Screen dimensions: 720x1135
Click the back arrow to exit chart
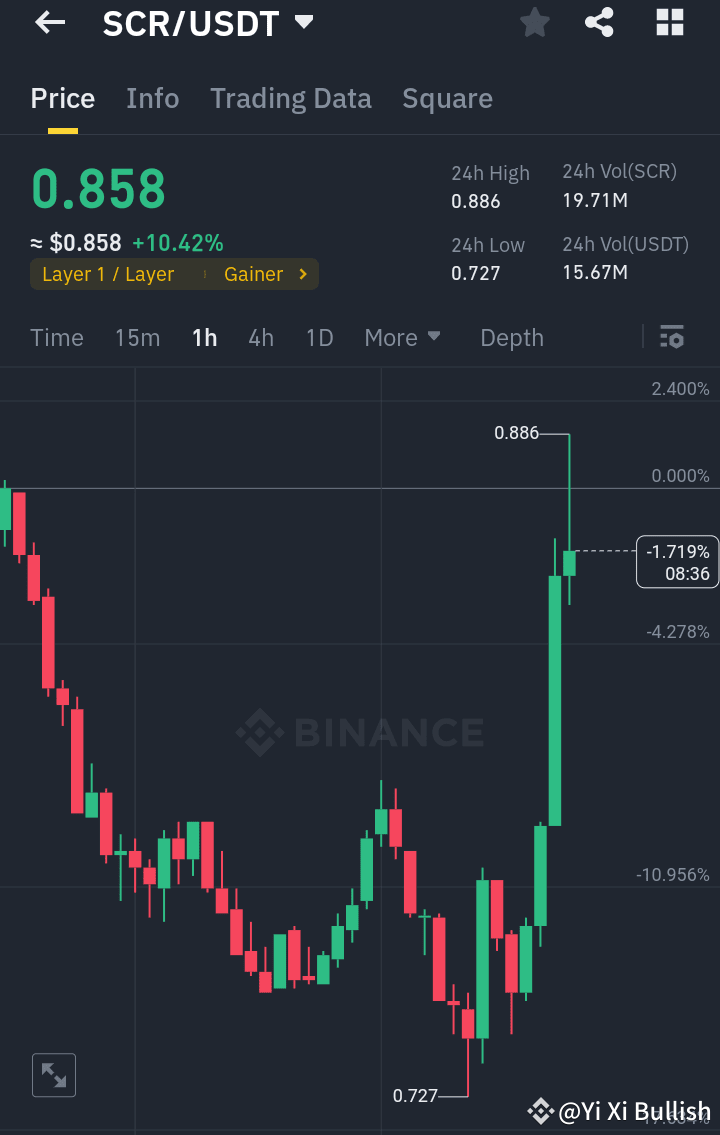(49, 22)
